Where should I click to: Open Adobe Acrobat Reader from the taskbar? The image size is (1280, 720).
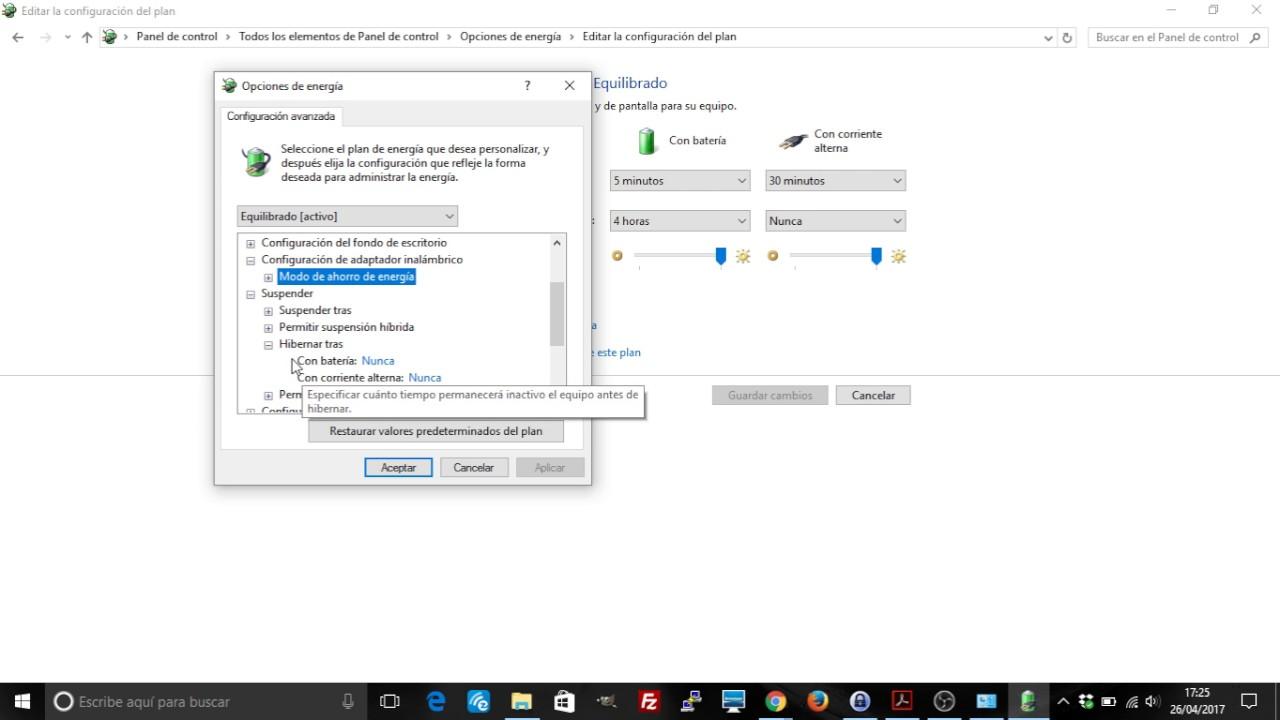tap(901, 701)
